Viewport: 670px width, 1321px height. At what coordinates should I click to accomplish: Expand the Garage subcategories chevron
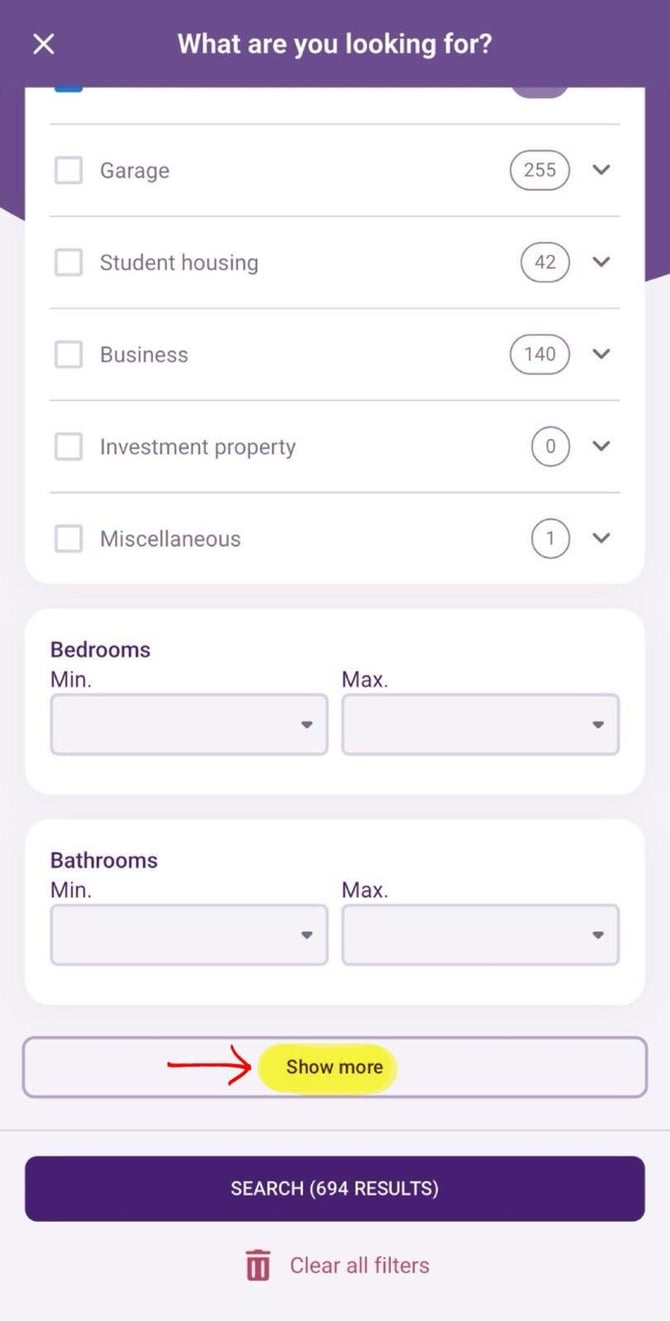click(601, 170)
